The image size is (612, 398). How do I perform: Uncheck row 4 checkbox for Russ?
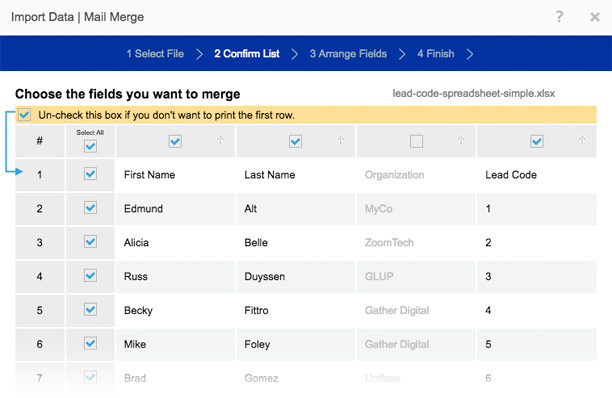(x=90, y=275)
